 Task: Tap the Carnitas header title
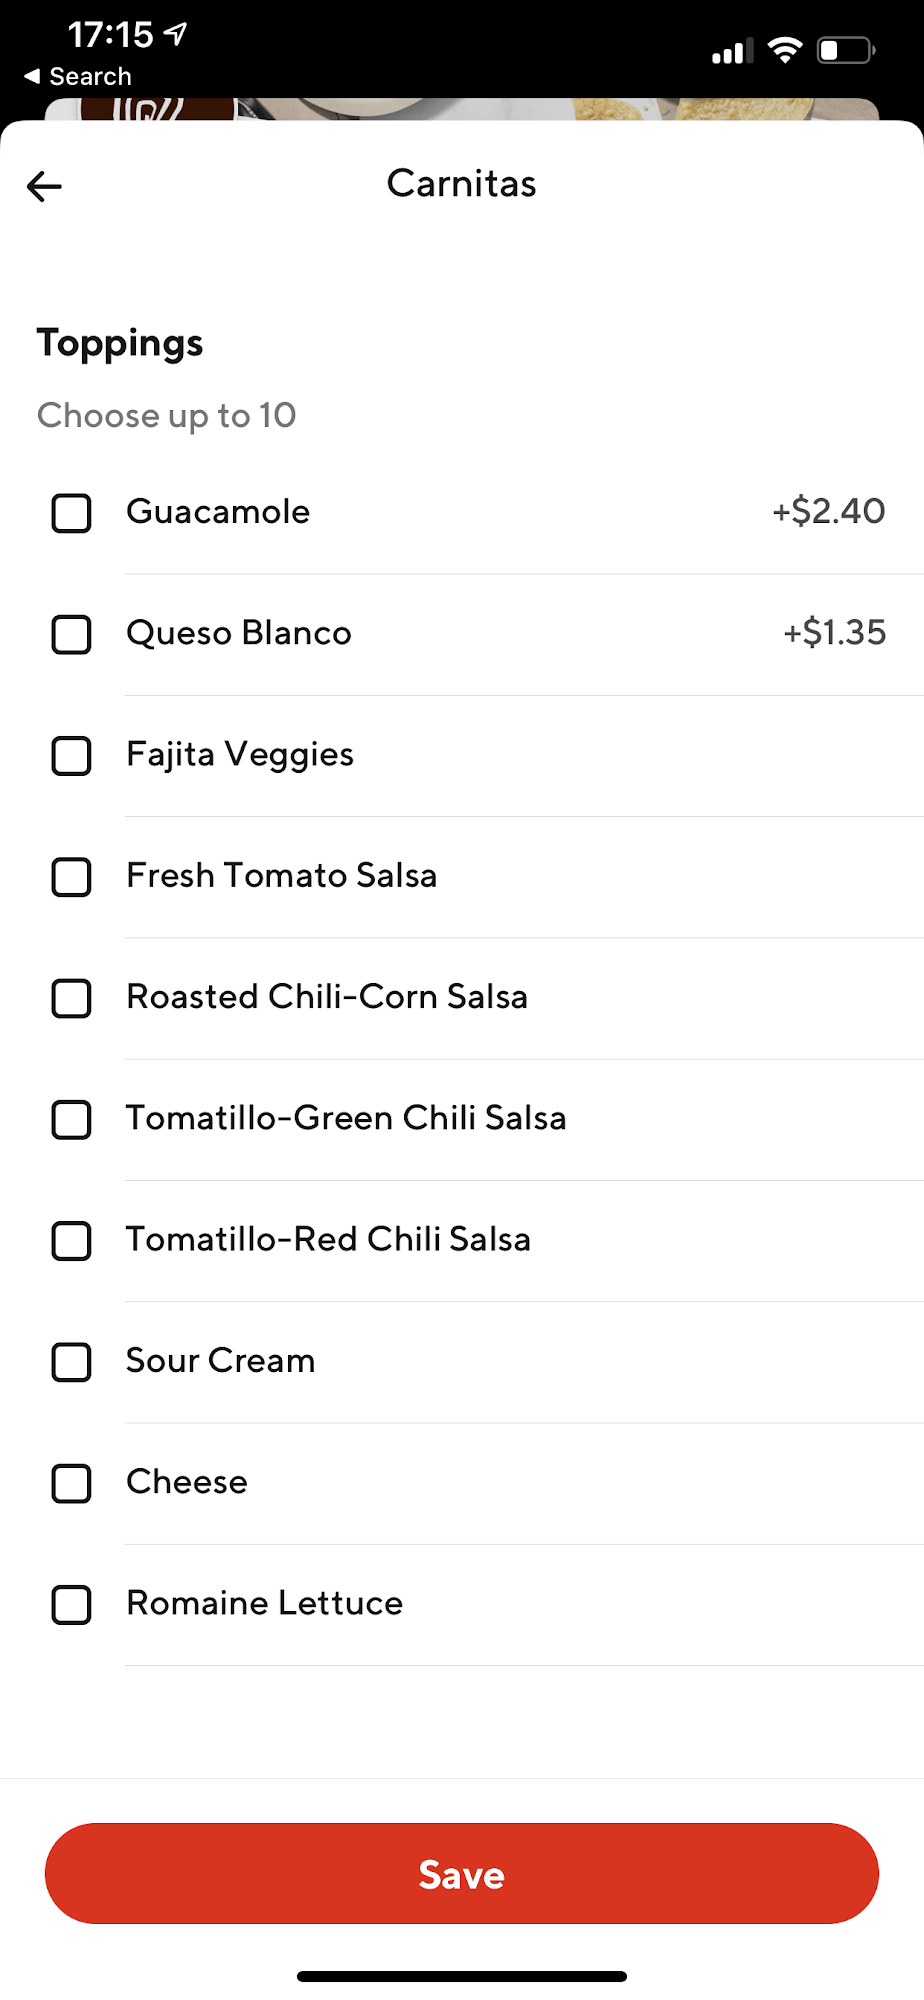pyautogui.click(x=462, y=184)
